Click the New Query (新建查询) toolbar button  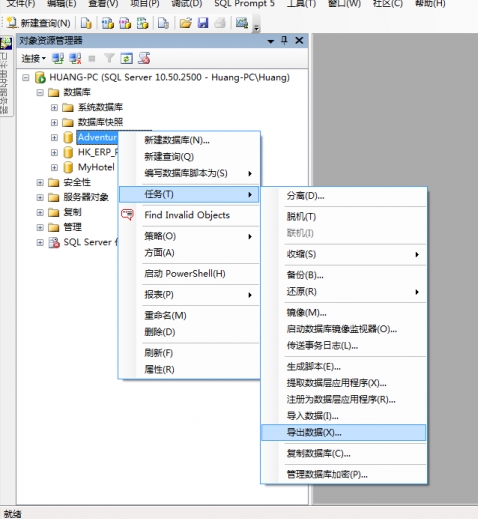pos(39,23)
